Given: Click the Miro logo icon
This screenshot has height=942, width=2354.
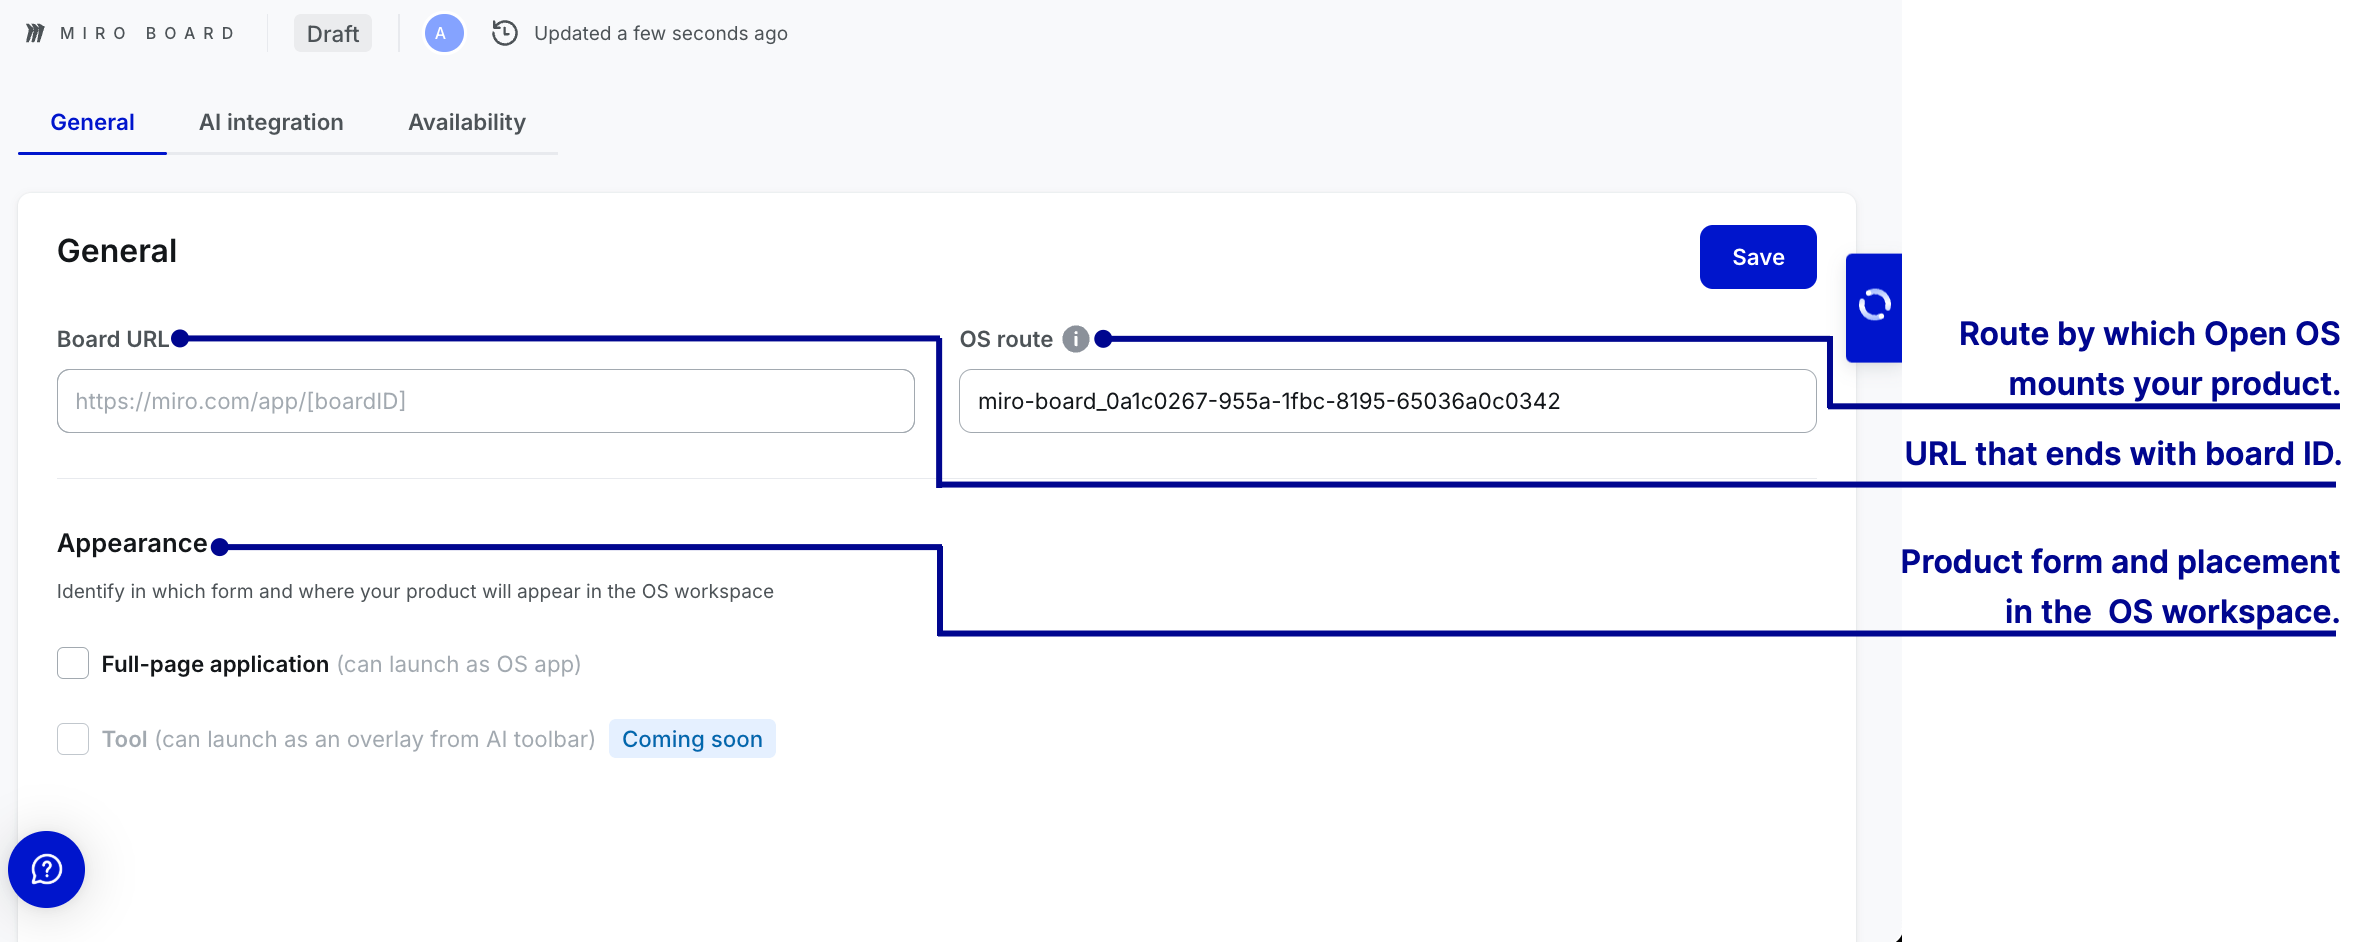Looking at the screenshot, I should point(35,33).
